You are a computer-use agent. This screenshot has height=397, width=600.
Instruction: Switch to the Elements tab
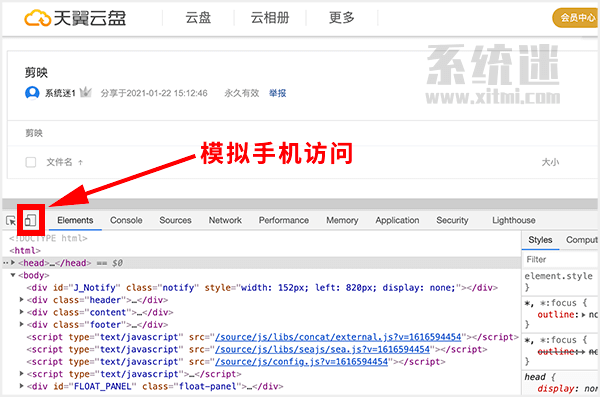coord(75,220)
